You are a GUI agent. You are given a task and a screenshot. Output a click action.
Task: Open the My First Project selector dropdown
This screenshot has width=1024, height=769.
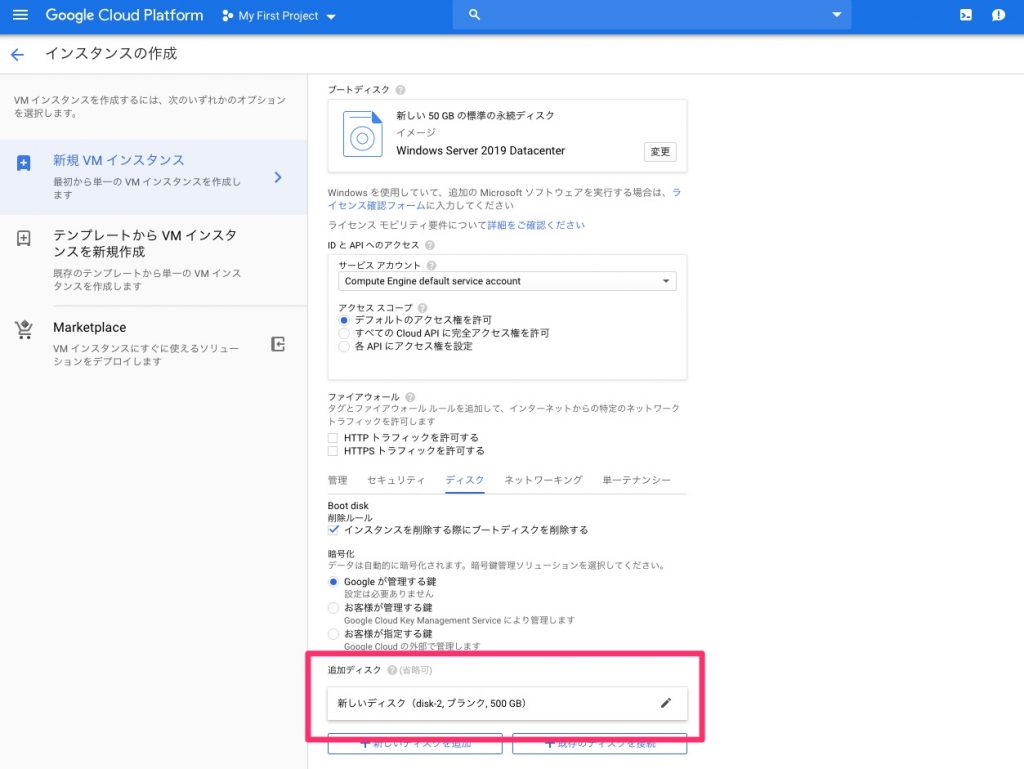pyautogui.click(x=279, y=16)
